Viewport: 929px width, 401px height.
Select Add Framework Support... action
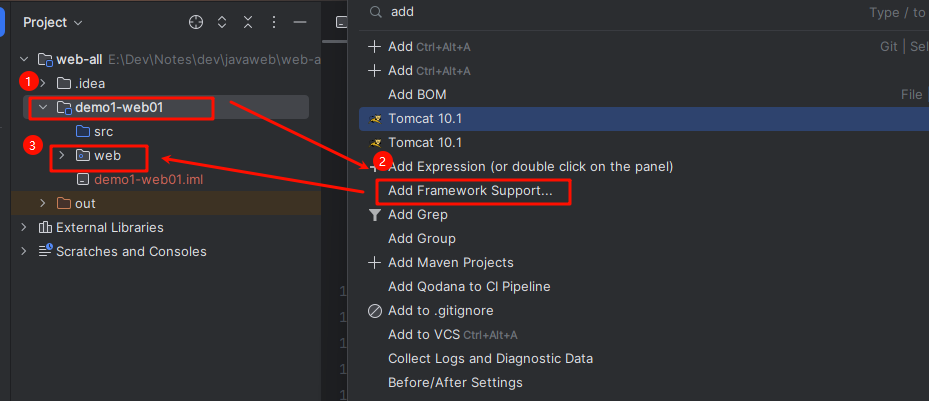pyautogui.click(x=470, y=191)
